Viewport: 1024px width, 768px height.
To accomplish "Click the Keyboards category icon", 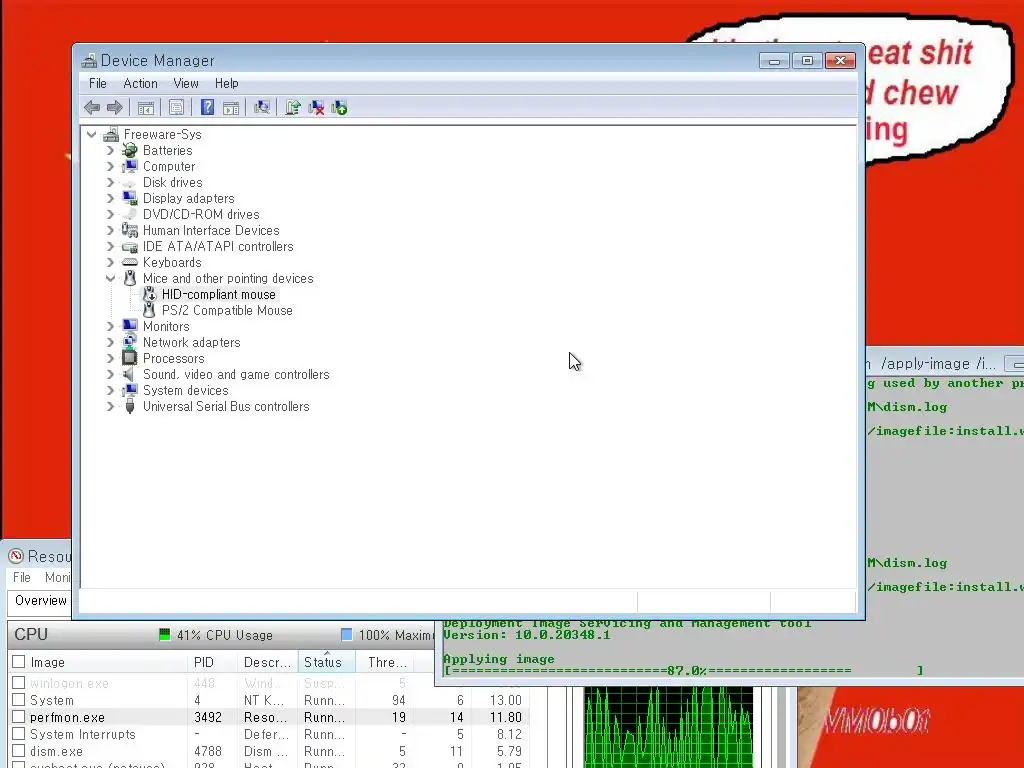I will click(x=129, y=262).
